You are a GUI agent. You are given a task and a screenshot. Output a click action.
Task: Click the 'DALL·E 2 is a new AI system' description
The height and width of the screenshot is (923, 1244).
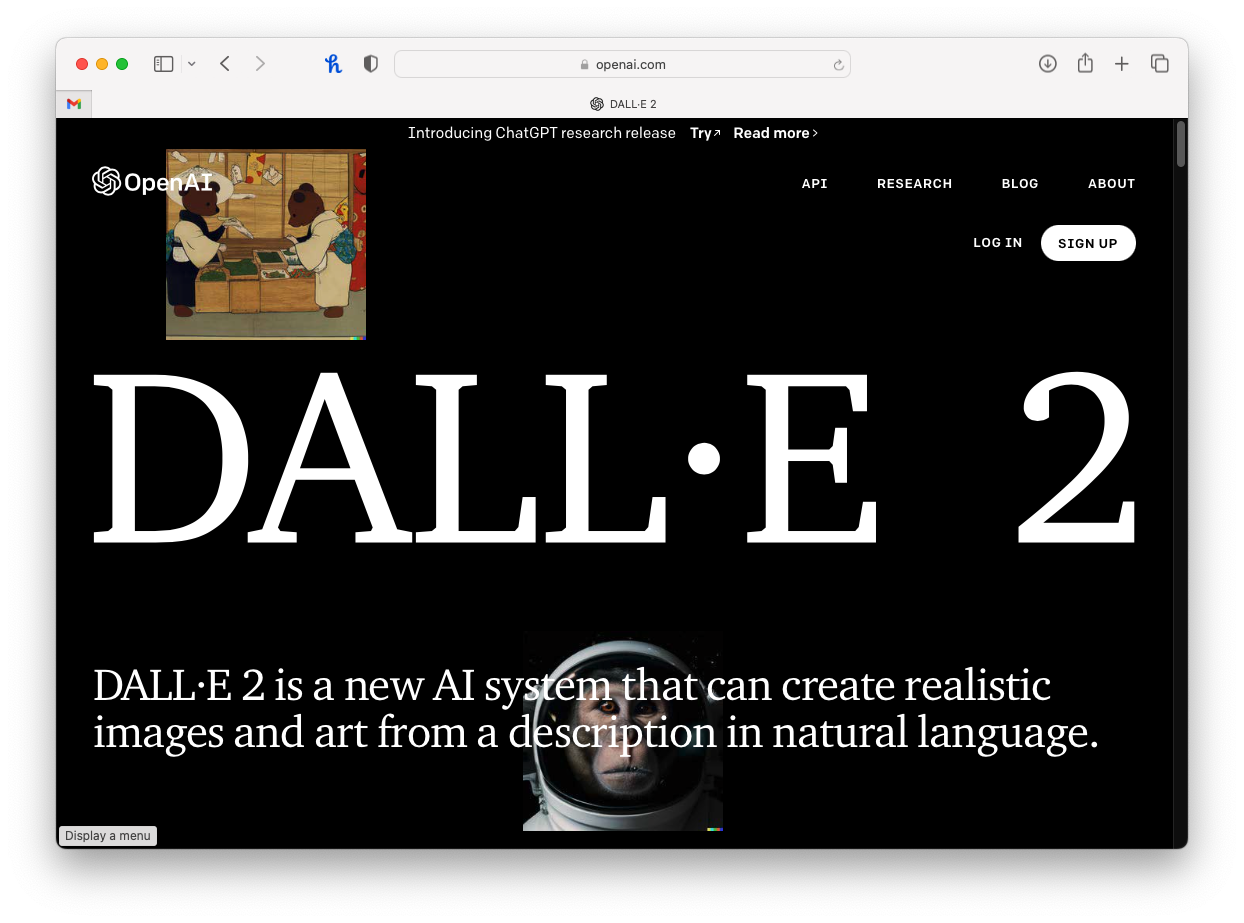596,709
